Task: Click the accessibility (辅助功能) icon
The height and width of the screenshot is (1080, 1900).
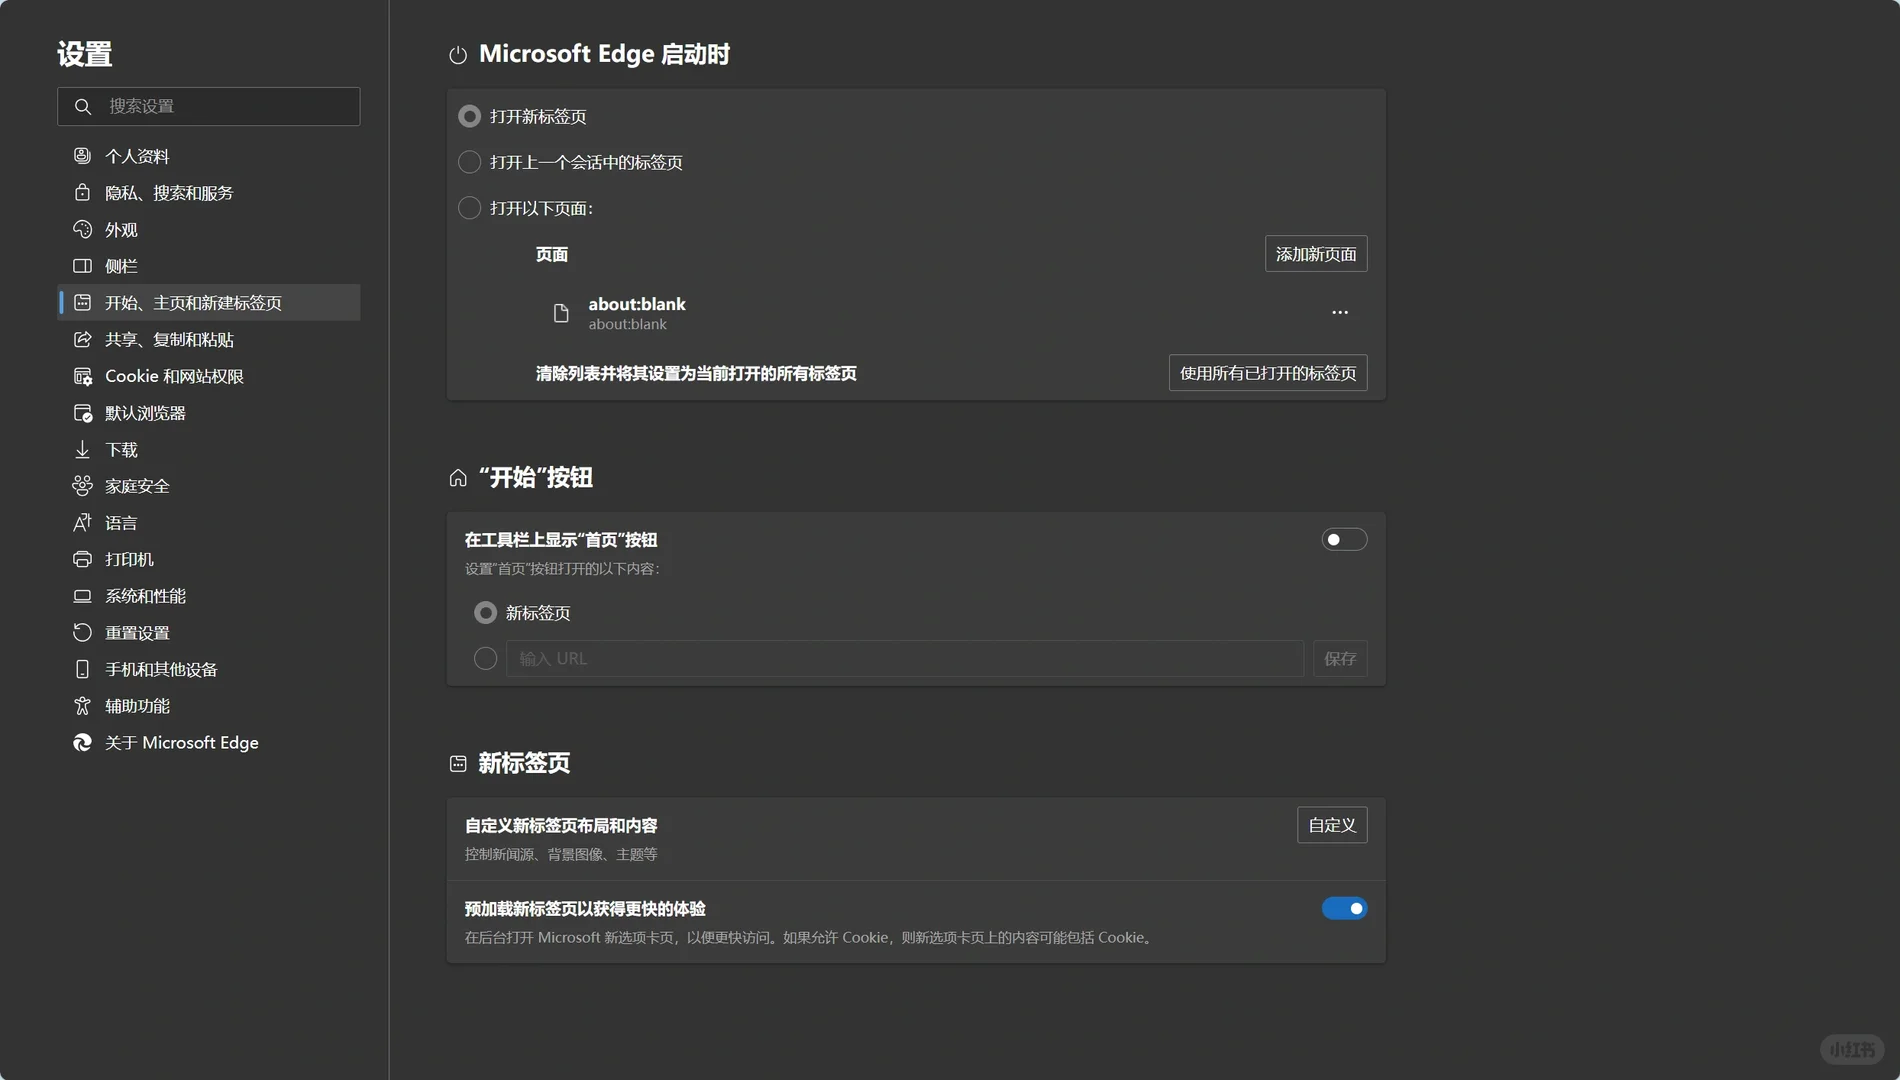Action: (82, 706)
